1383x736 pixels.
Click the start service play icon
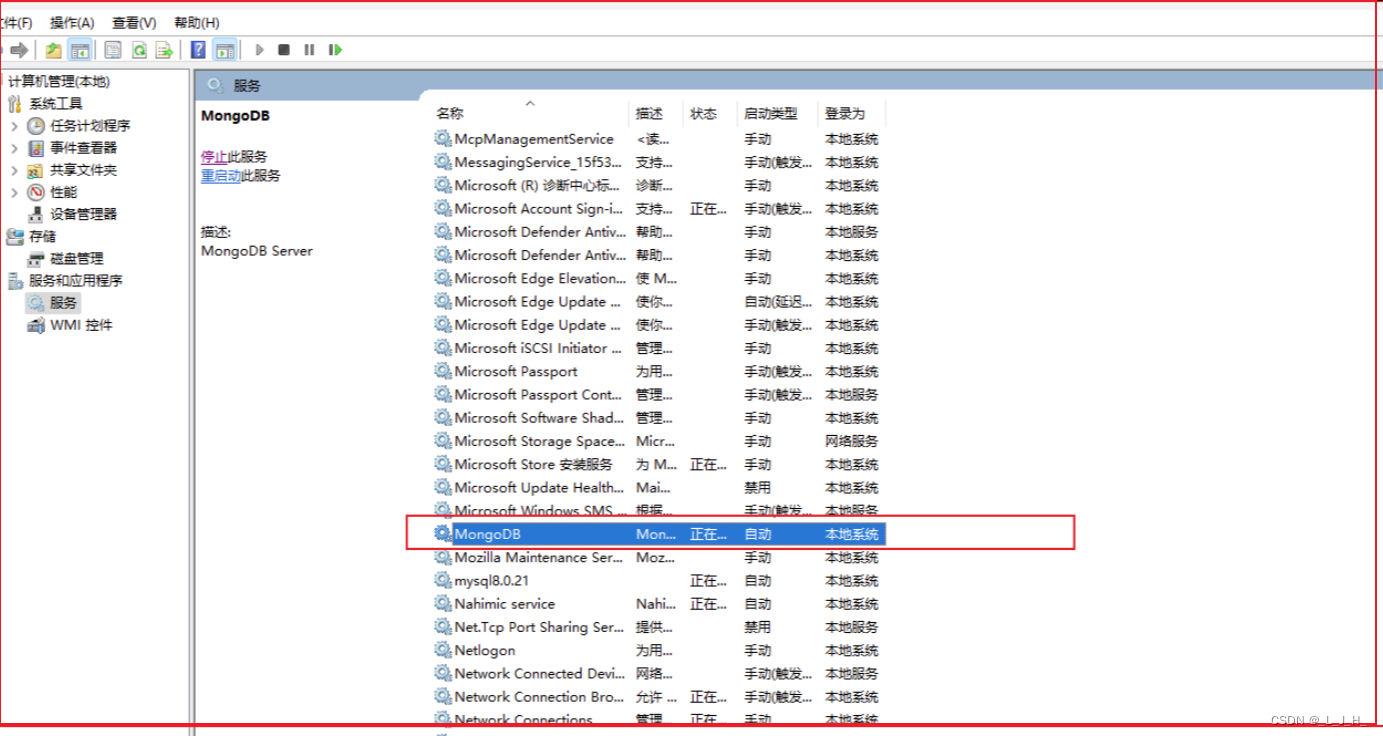pos(260,50)
